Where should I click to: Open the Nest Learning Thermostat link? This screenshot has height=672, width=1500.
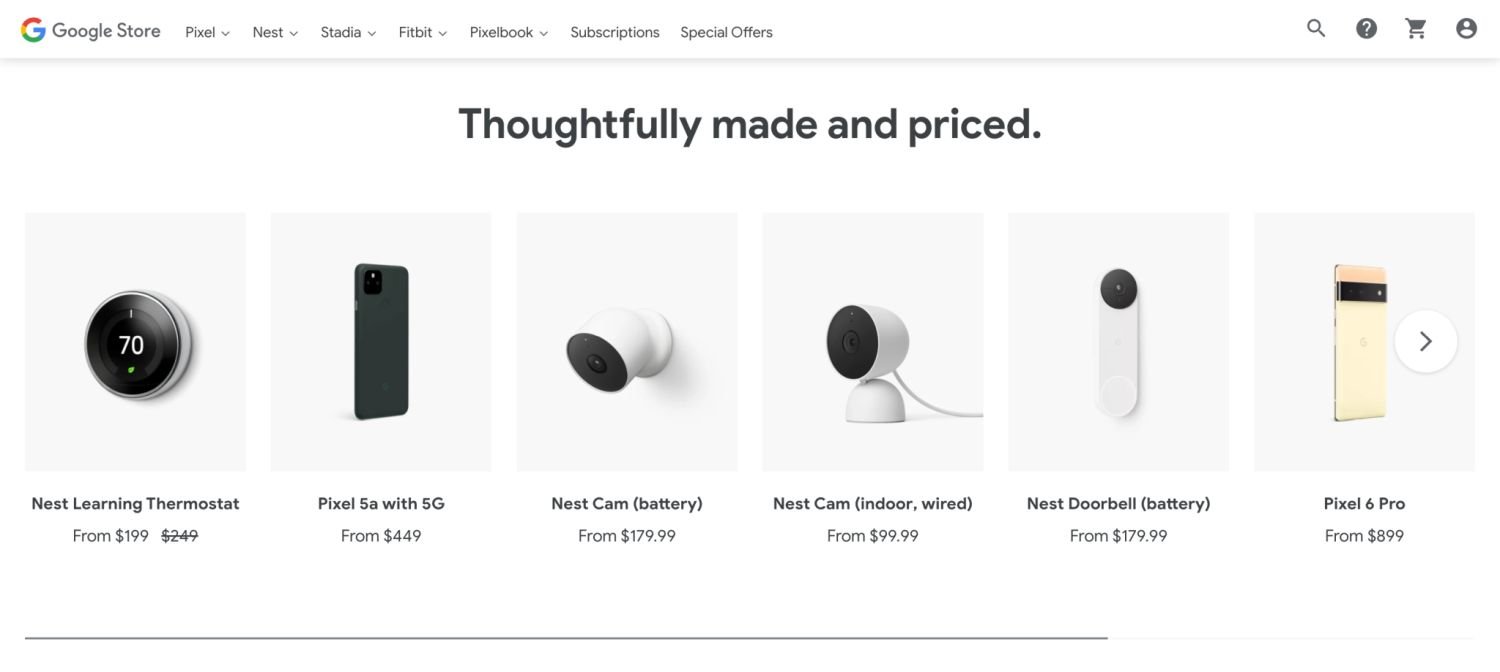point(135,504)
